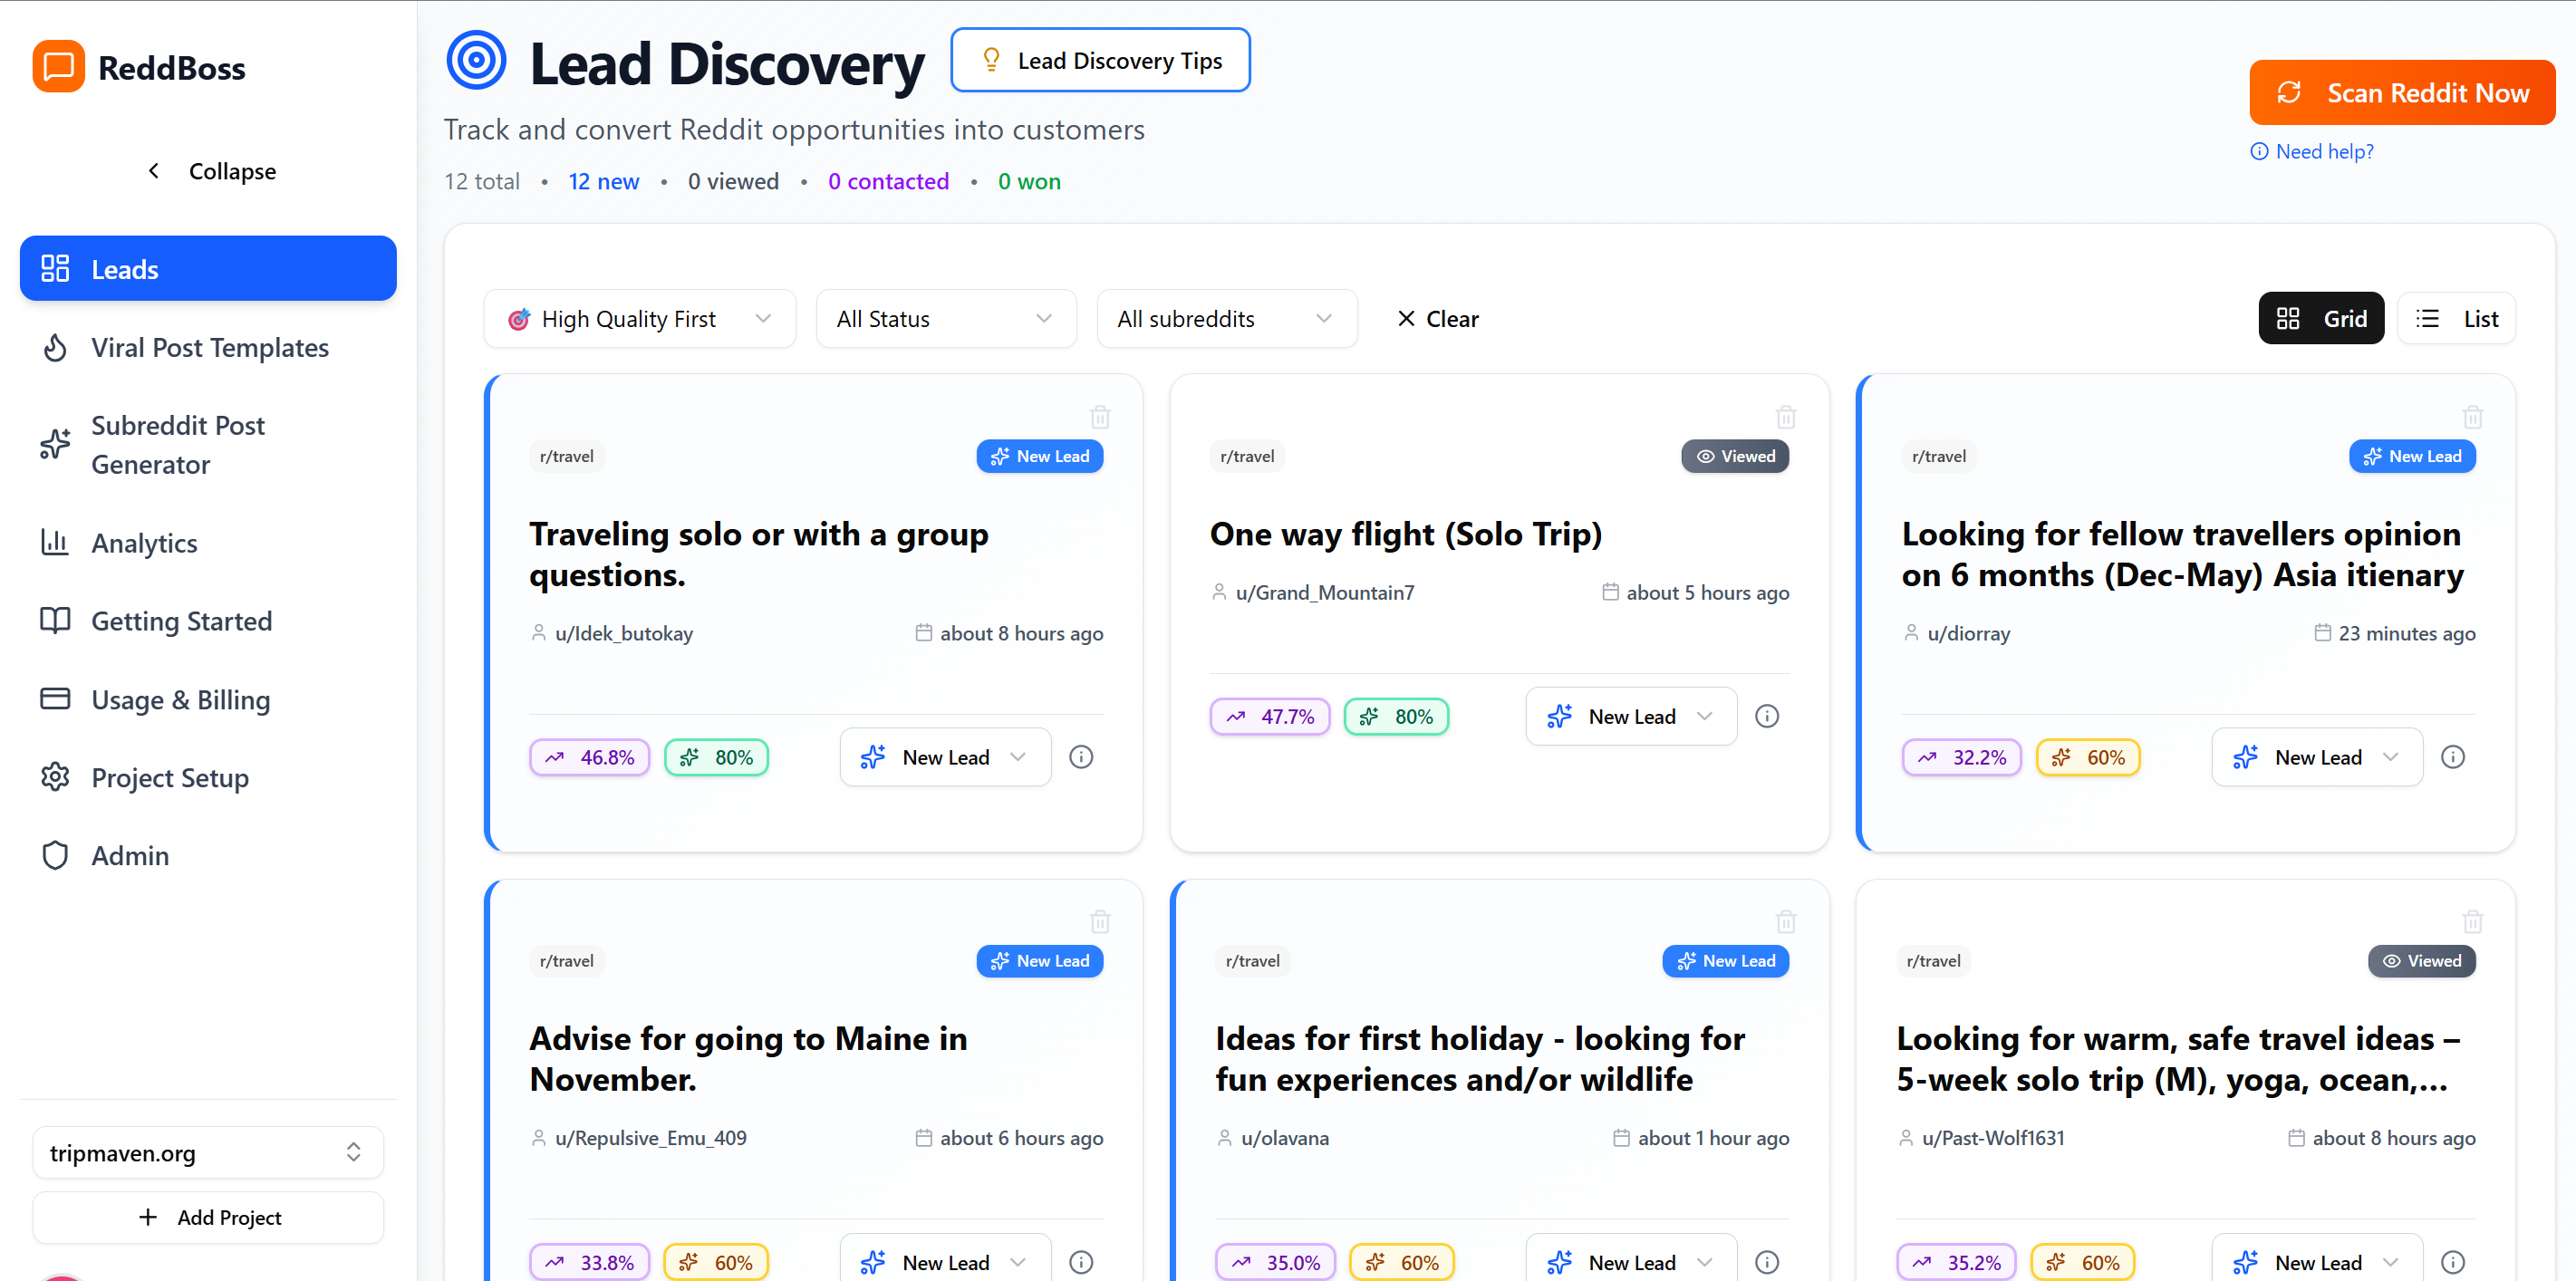The height and width of the screenshot is (1281, 2576).
Task: Toggle Viewed badge on One way flight card
Action: click(x=1735, y=456)
